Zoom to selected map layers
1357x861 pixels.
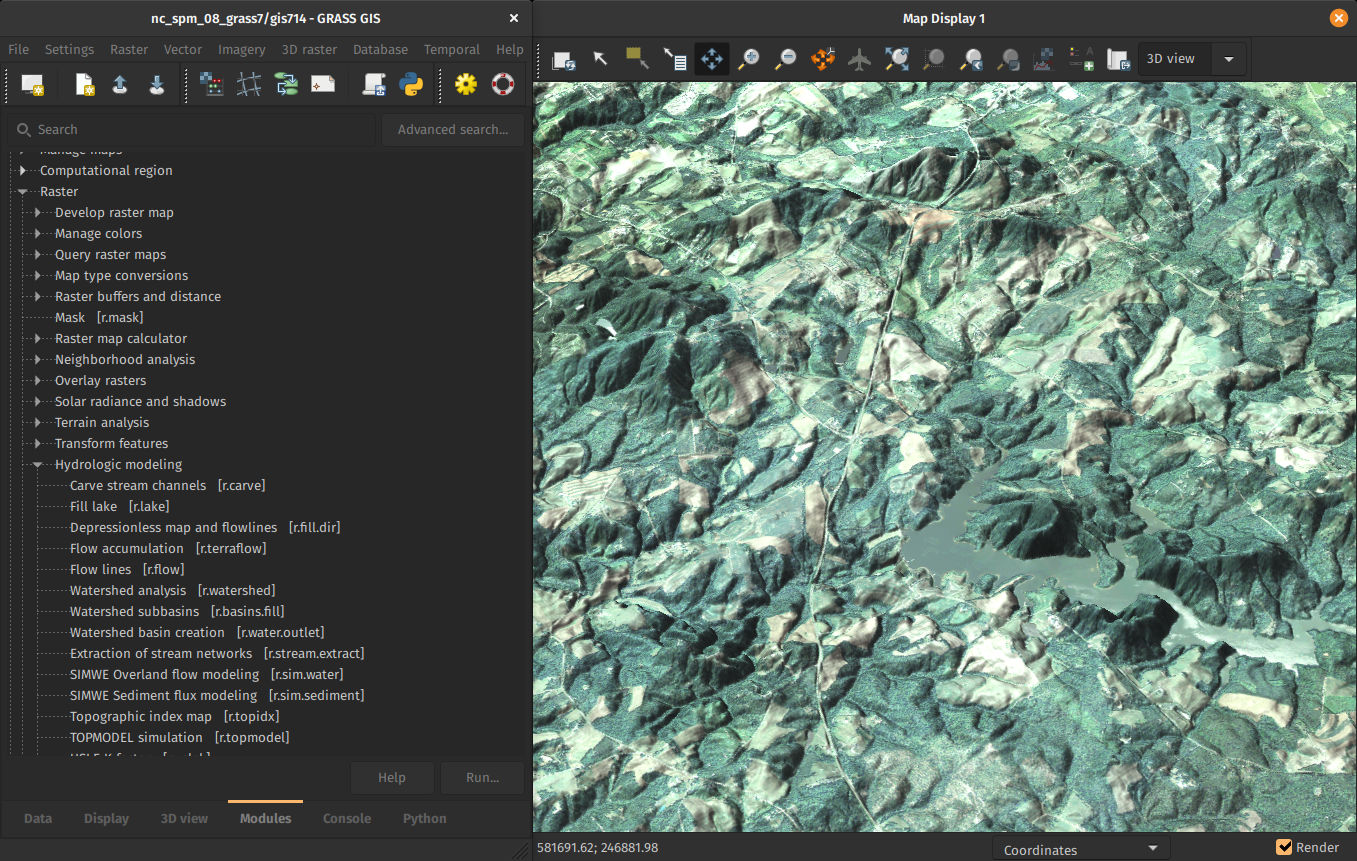[896, 60]
